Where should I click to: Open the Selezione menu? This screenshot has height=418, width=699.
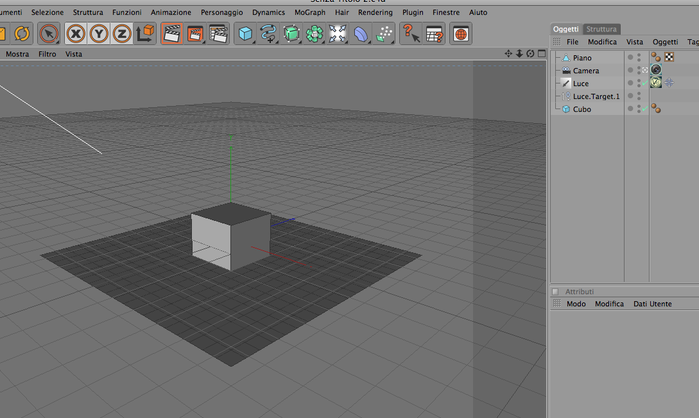click(47, 12)
